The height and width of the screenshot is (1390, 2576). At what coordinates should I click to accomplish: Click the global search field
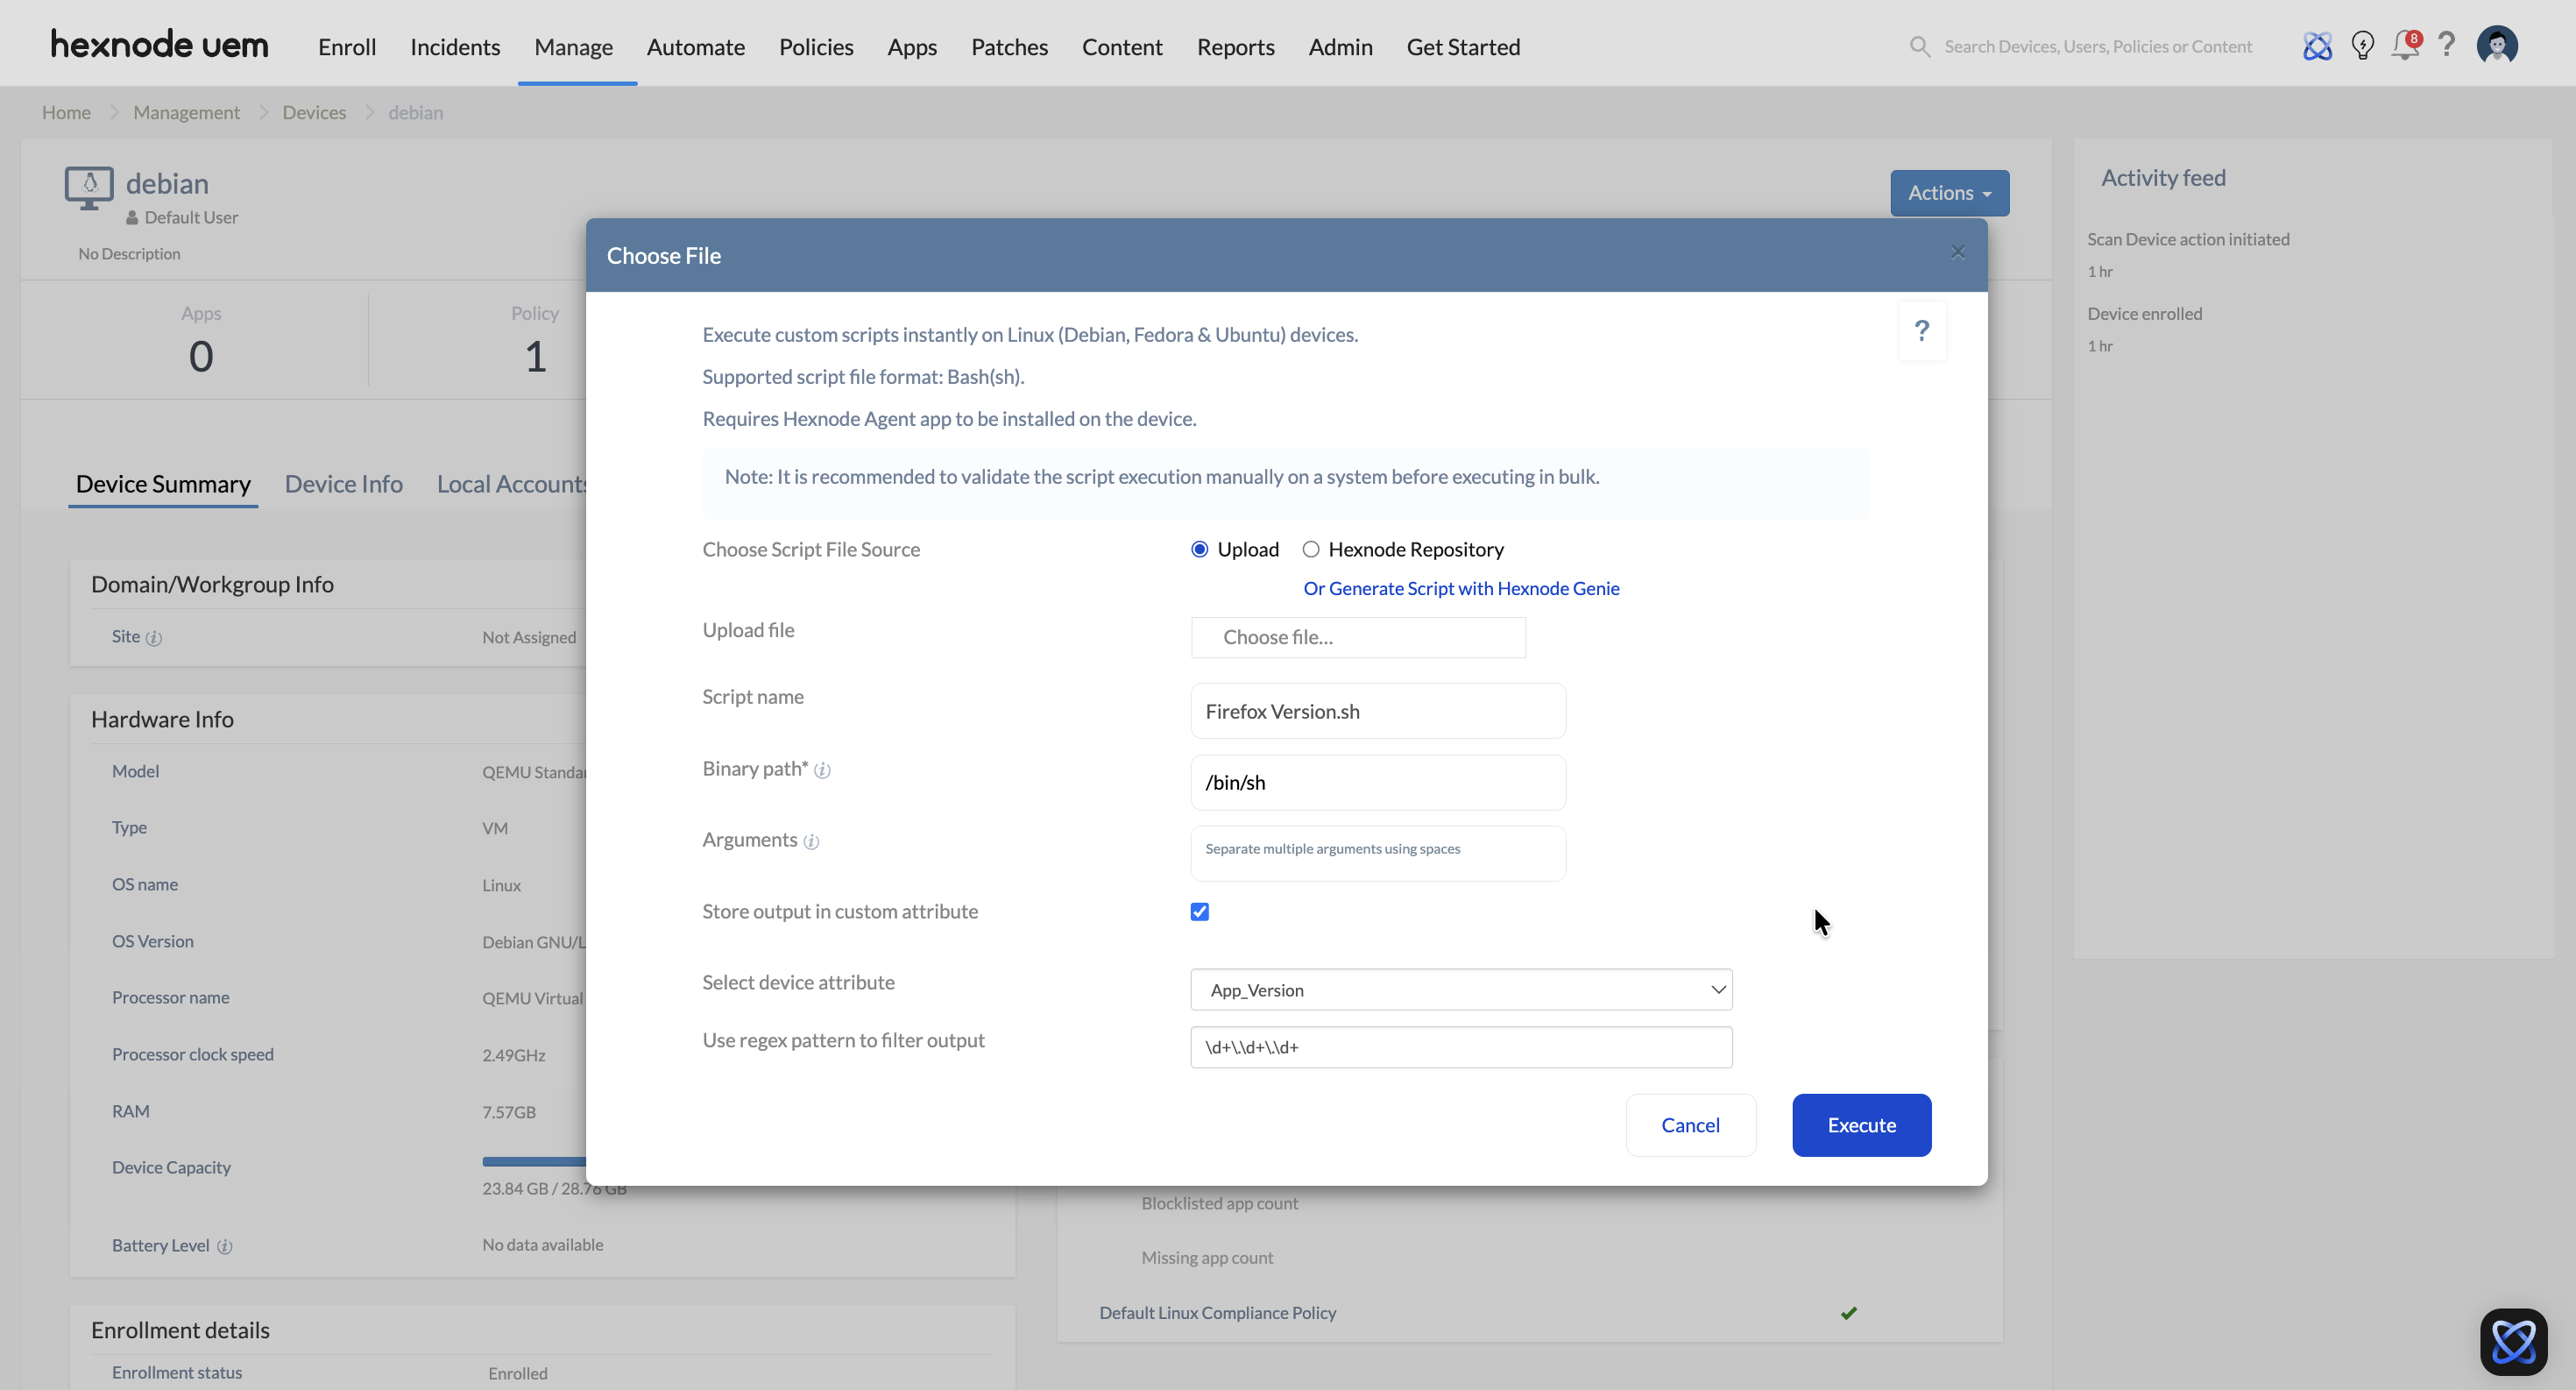(x=2098, y=46)
